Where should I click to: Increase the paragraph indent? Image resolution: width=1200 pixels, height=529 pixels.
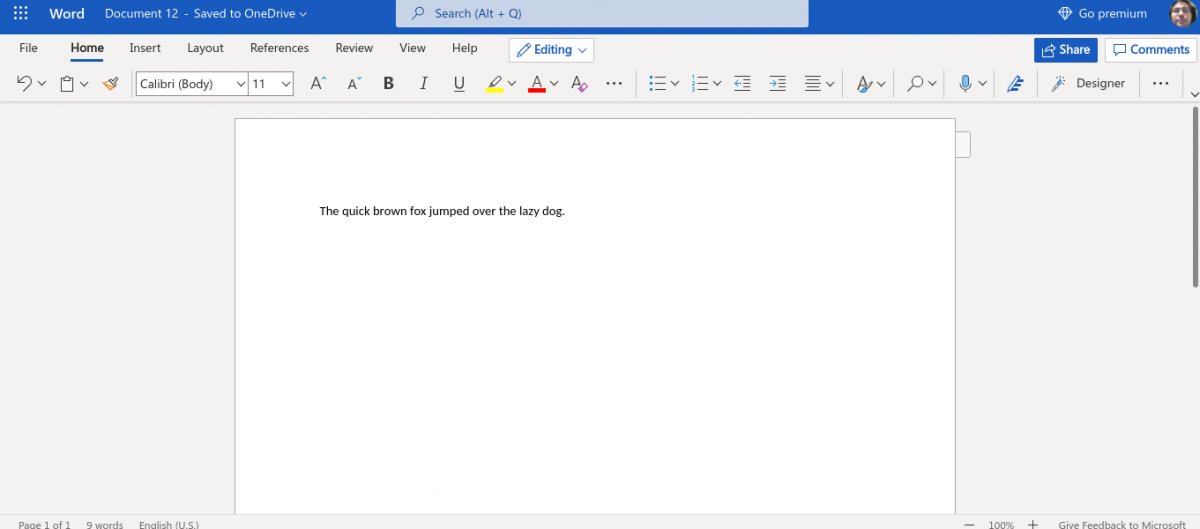tap(777, 84)
